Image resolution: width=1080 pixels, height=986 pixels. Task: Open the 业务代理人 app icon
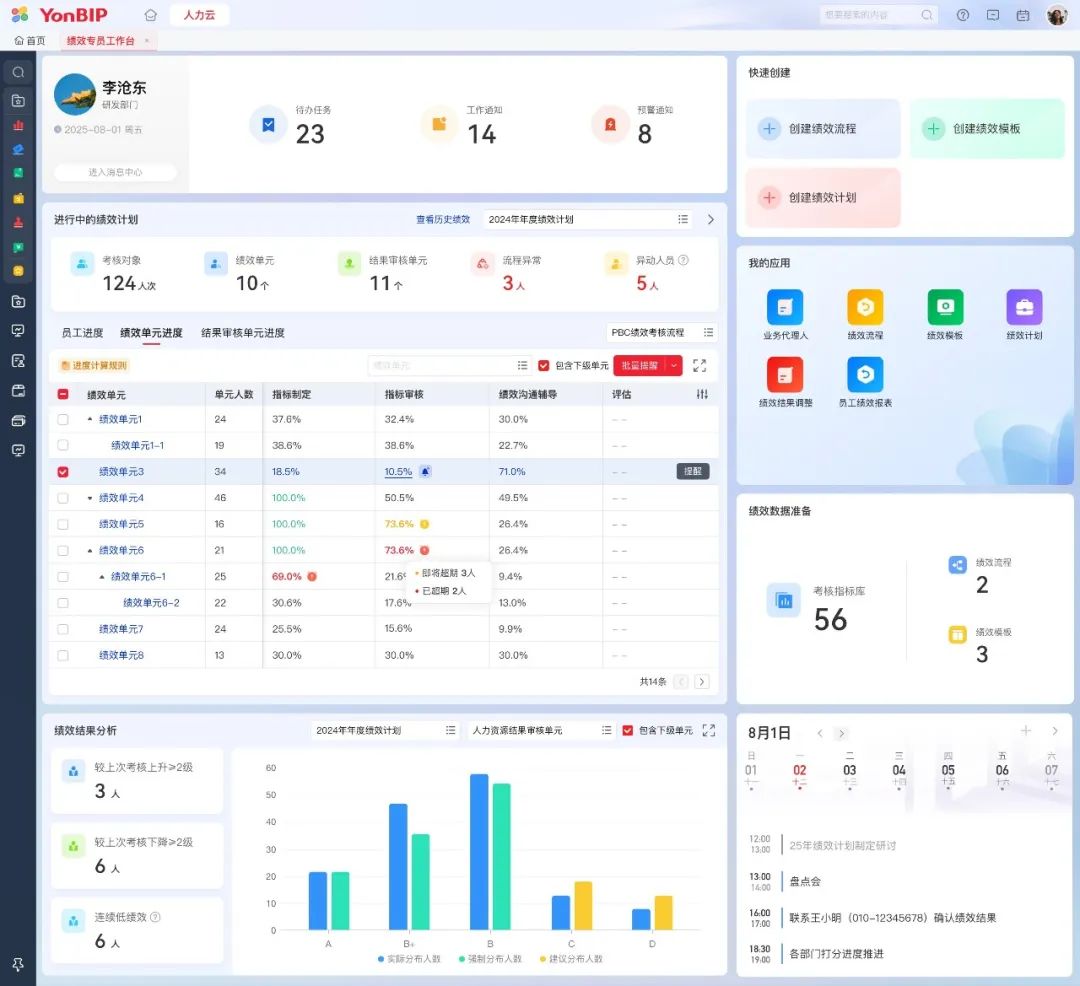click(x=784, y=307)
